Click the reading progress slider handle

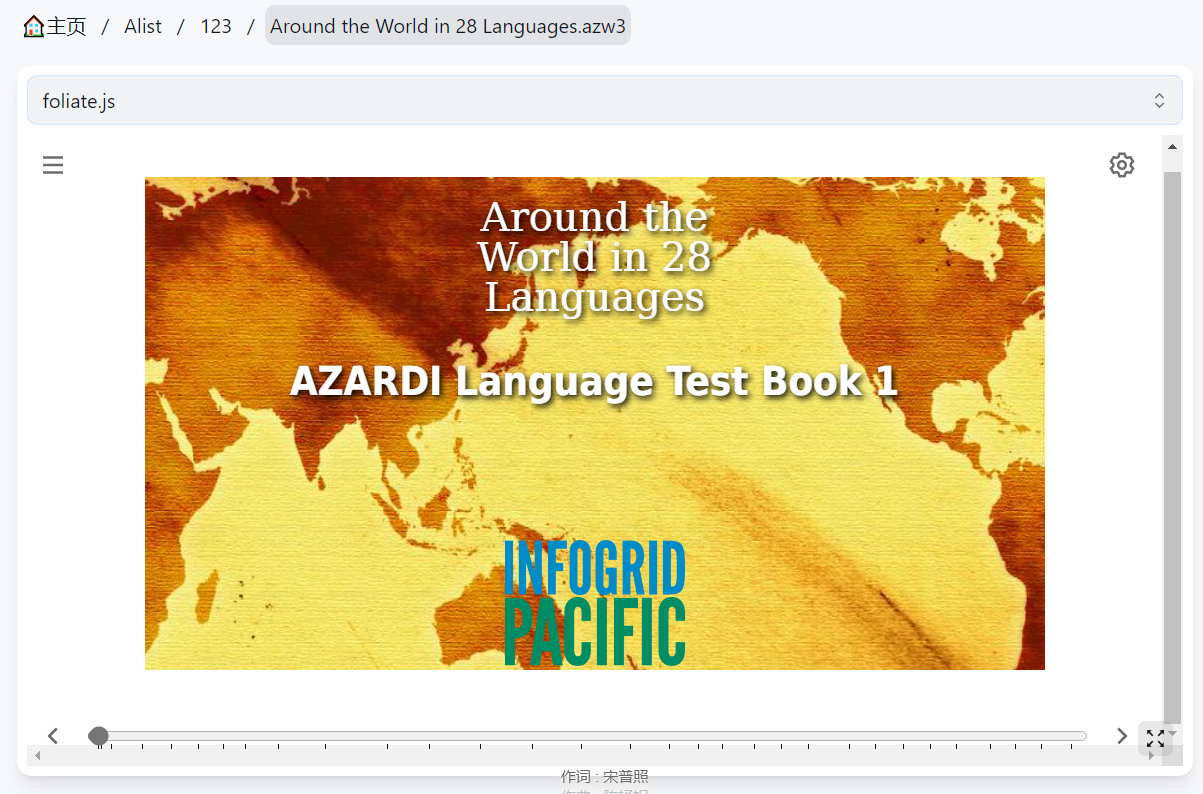[98, 736]
